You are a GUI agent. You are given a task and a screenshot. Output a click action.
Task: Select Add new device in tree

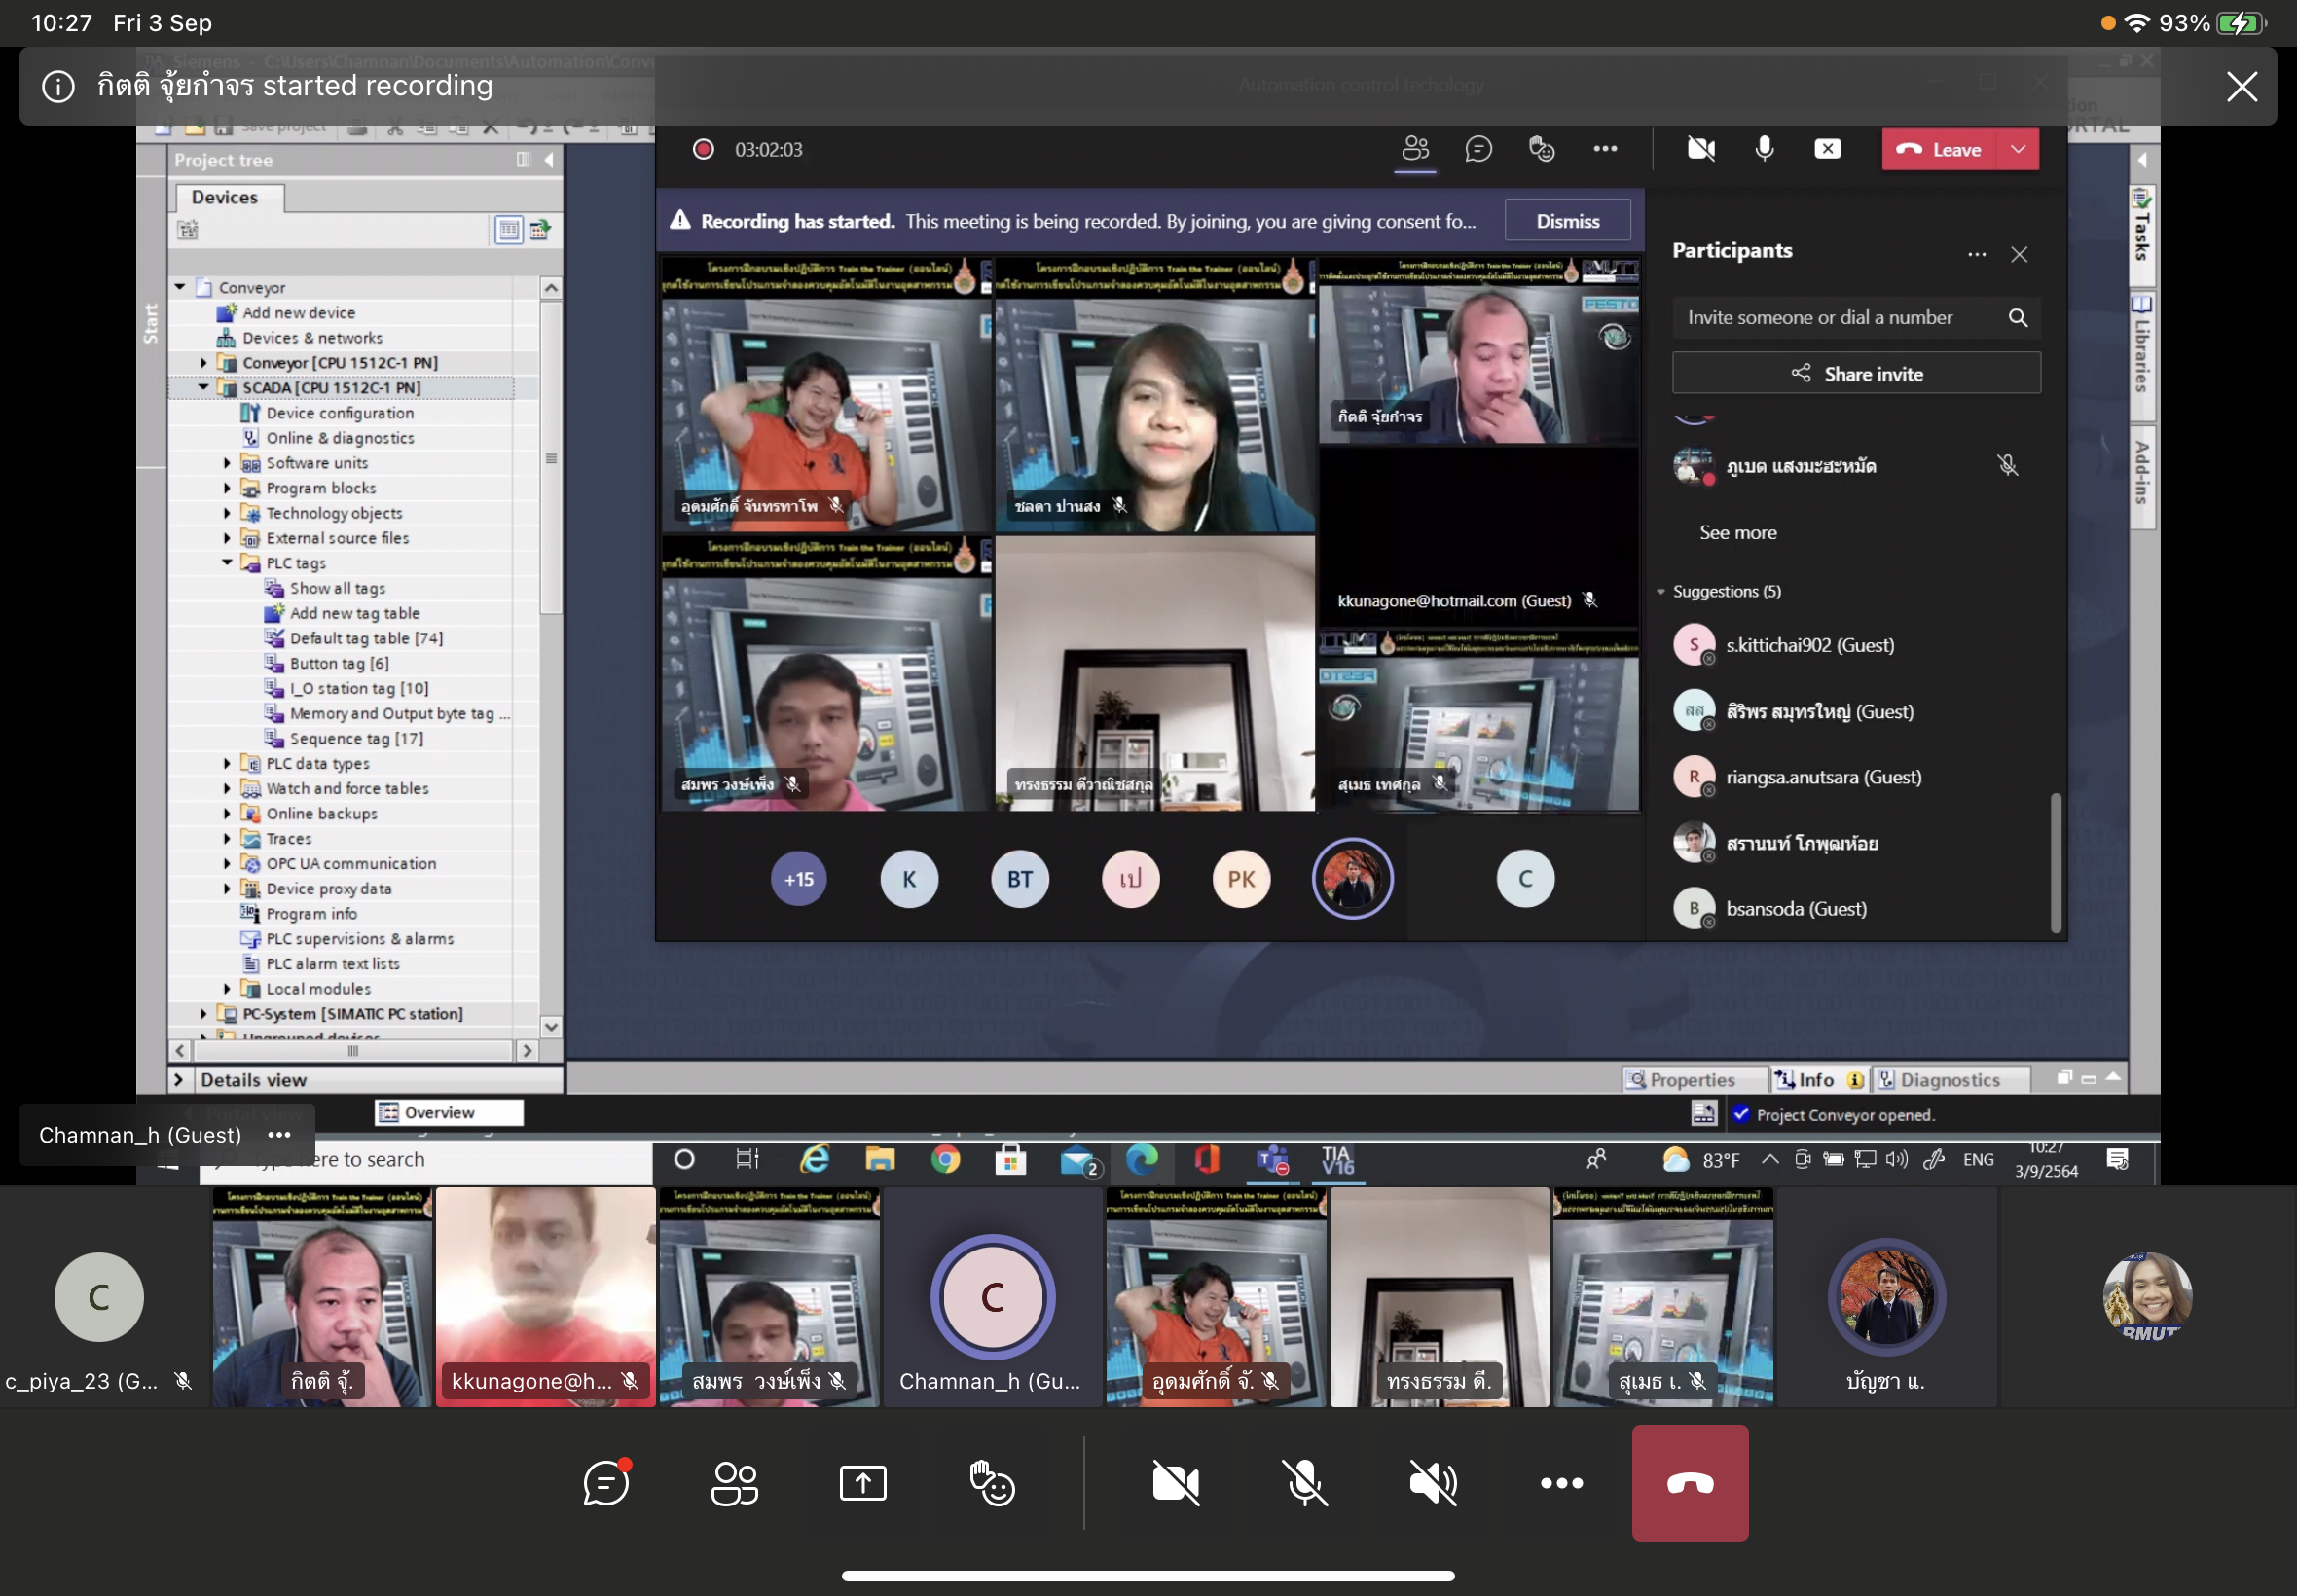pos(298,312)
